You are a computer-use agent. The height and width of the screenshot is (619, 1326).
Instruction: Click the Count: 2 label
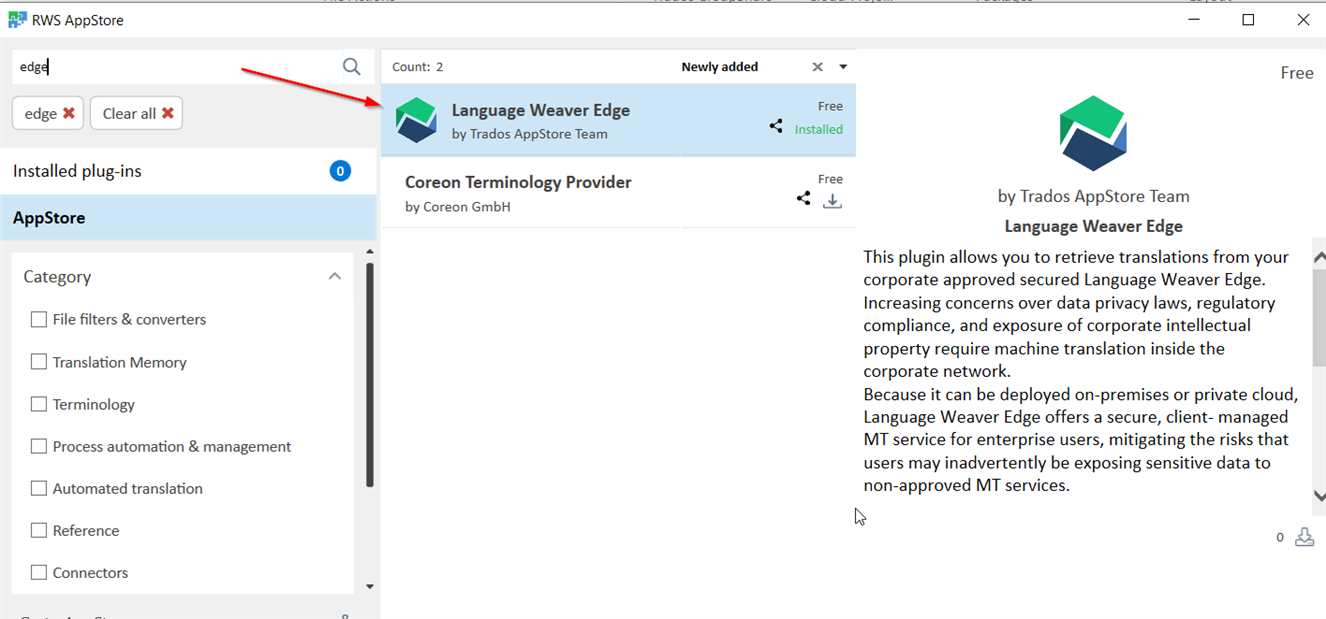pos(417,67)
